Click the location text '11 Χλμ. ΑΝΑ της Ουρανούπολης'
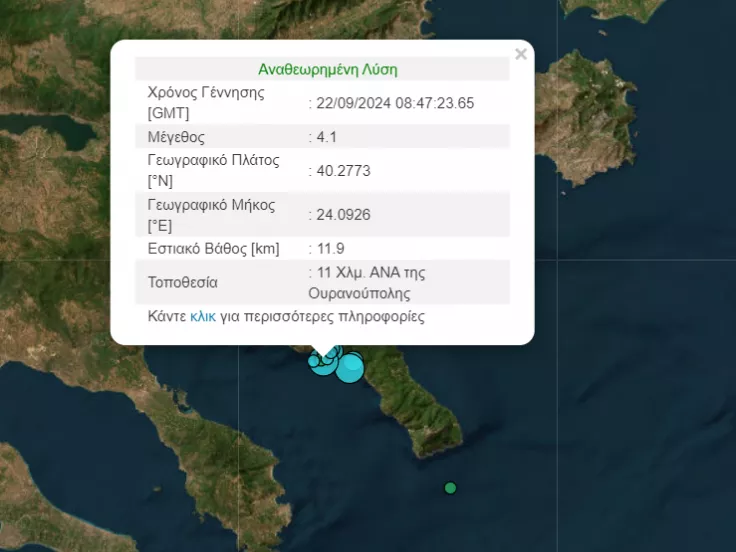Image resolution: width=736 pixels, height=552 pixels. click(x=368, y=283)
